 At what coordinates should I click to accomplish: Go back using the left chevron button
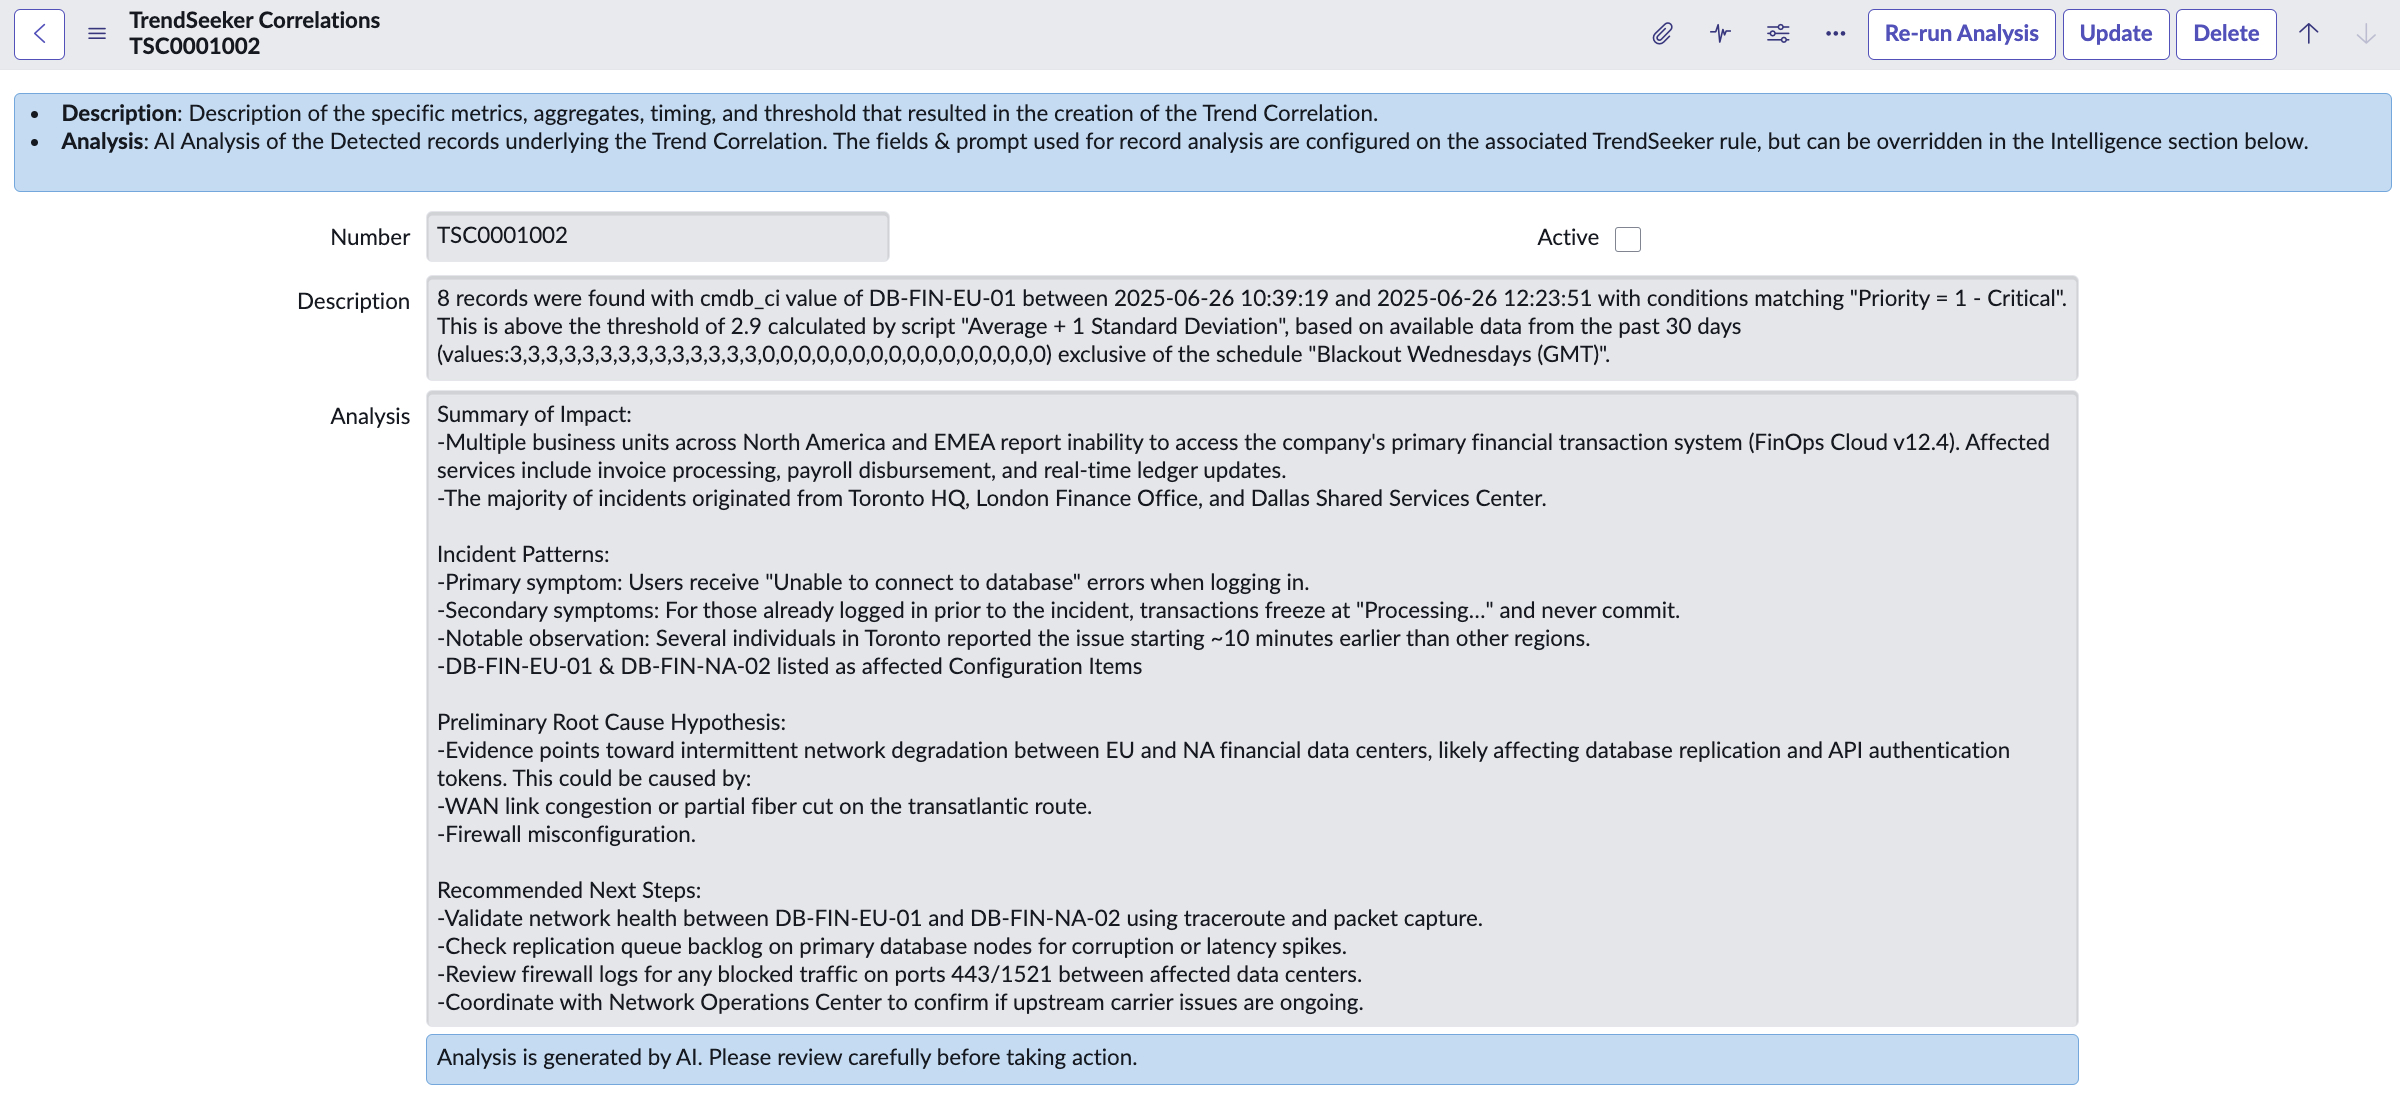click(x=40, y=34)
